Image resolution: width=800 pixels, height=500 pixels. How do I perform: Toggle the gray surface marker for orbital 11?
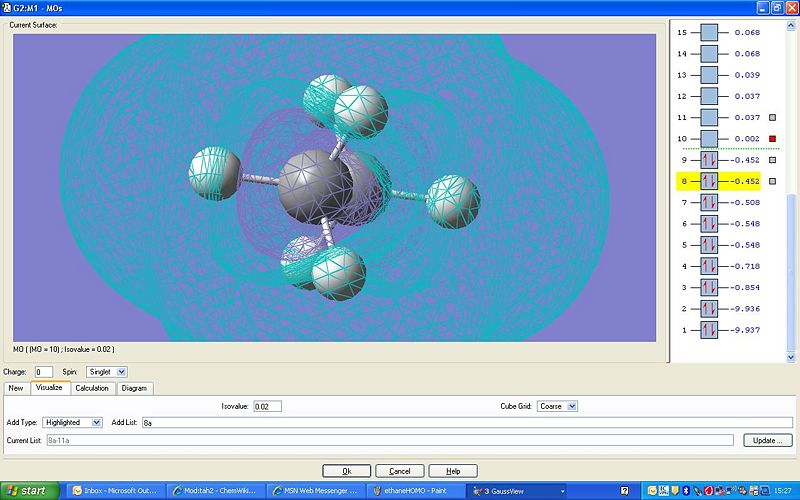[772, 117]
